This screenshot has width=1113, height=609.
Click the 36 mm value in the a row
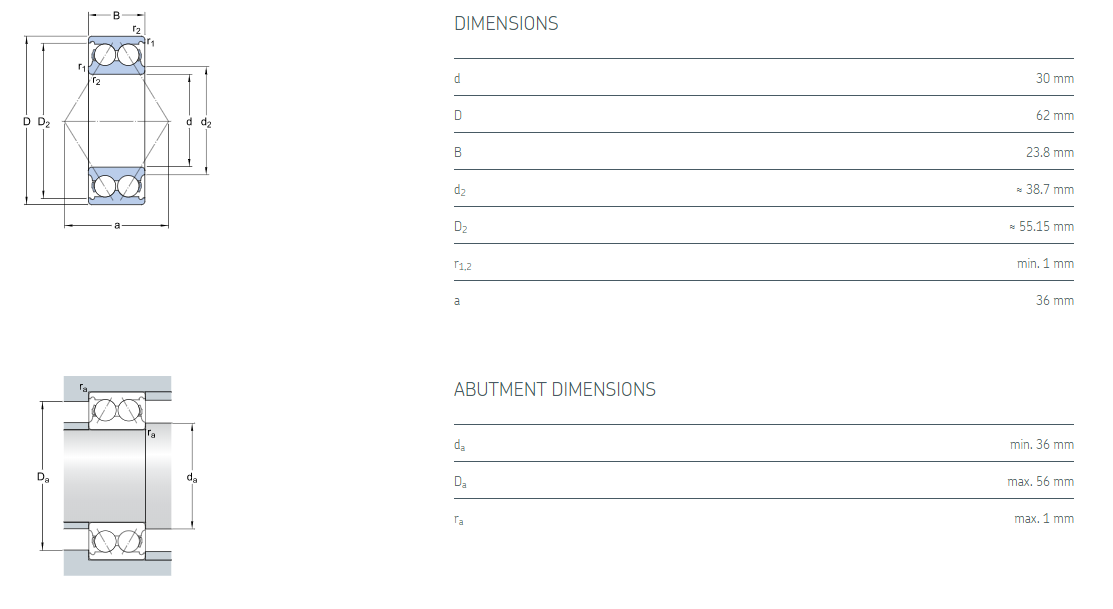(1054, 300)
